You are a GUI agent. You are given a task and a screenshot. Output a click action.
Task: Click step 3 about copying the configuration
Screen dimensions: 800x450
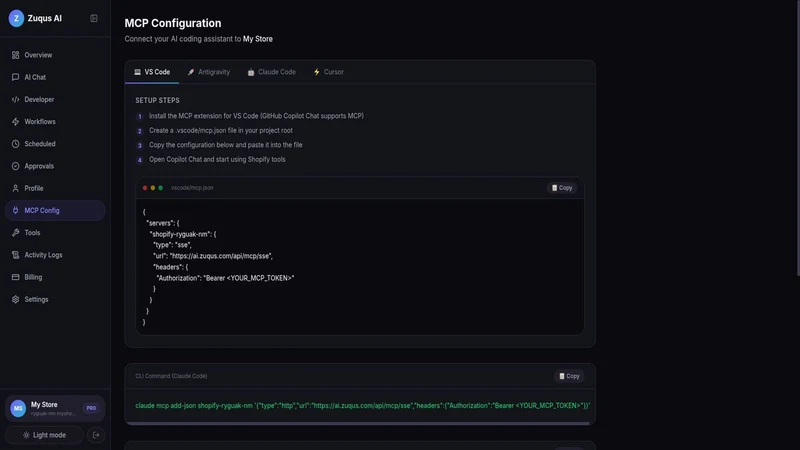[226, 145]
